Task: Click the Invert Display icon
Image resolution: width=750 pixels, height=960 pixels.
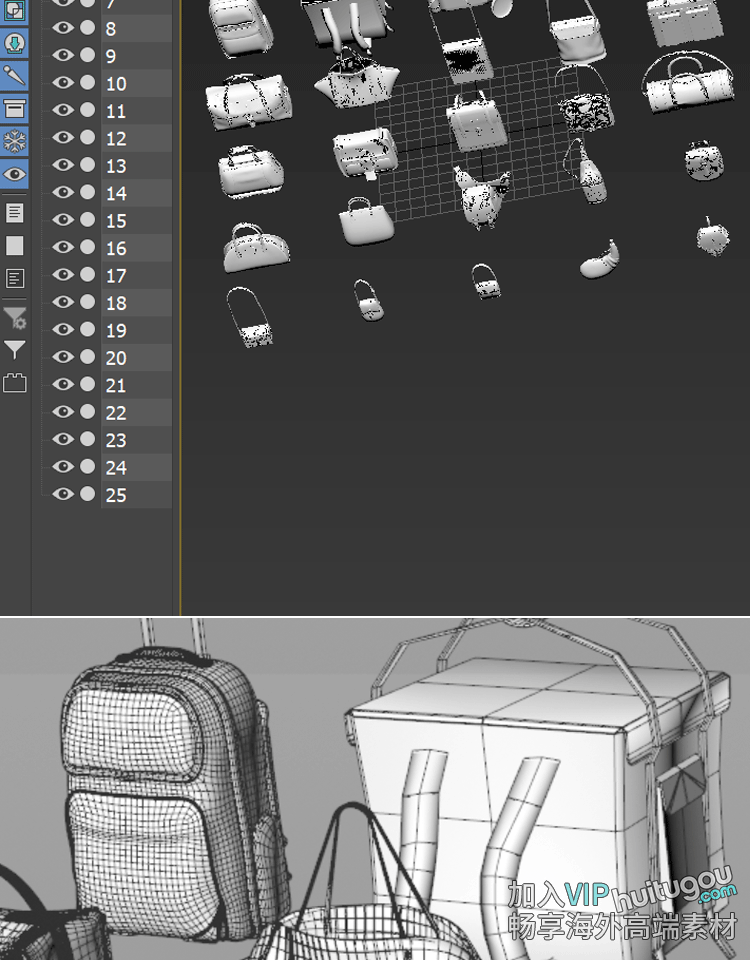Action: (x=15, y=279)
